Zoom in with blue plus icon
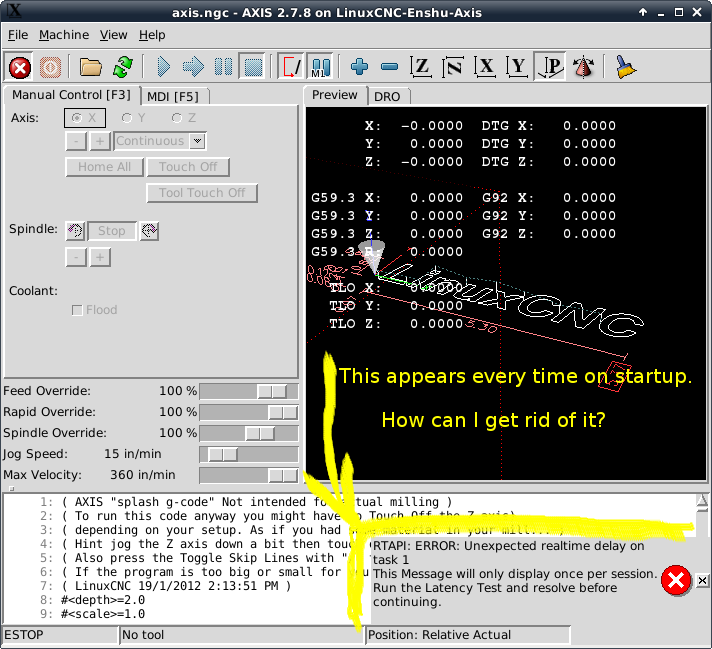Screen dimensions: 712x649 (x=359, y=67)
